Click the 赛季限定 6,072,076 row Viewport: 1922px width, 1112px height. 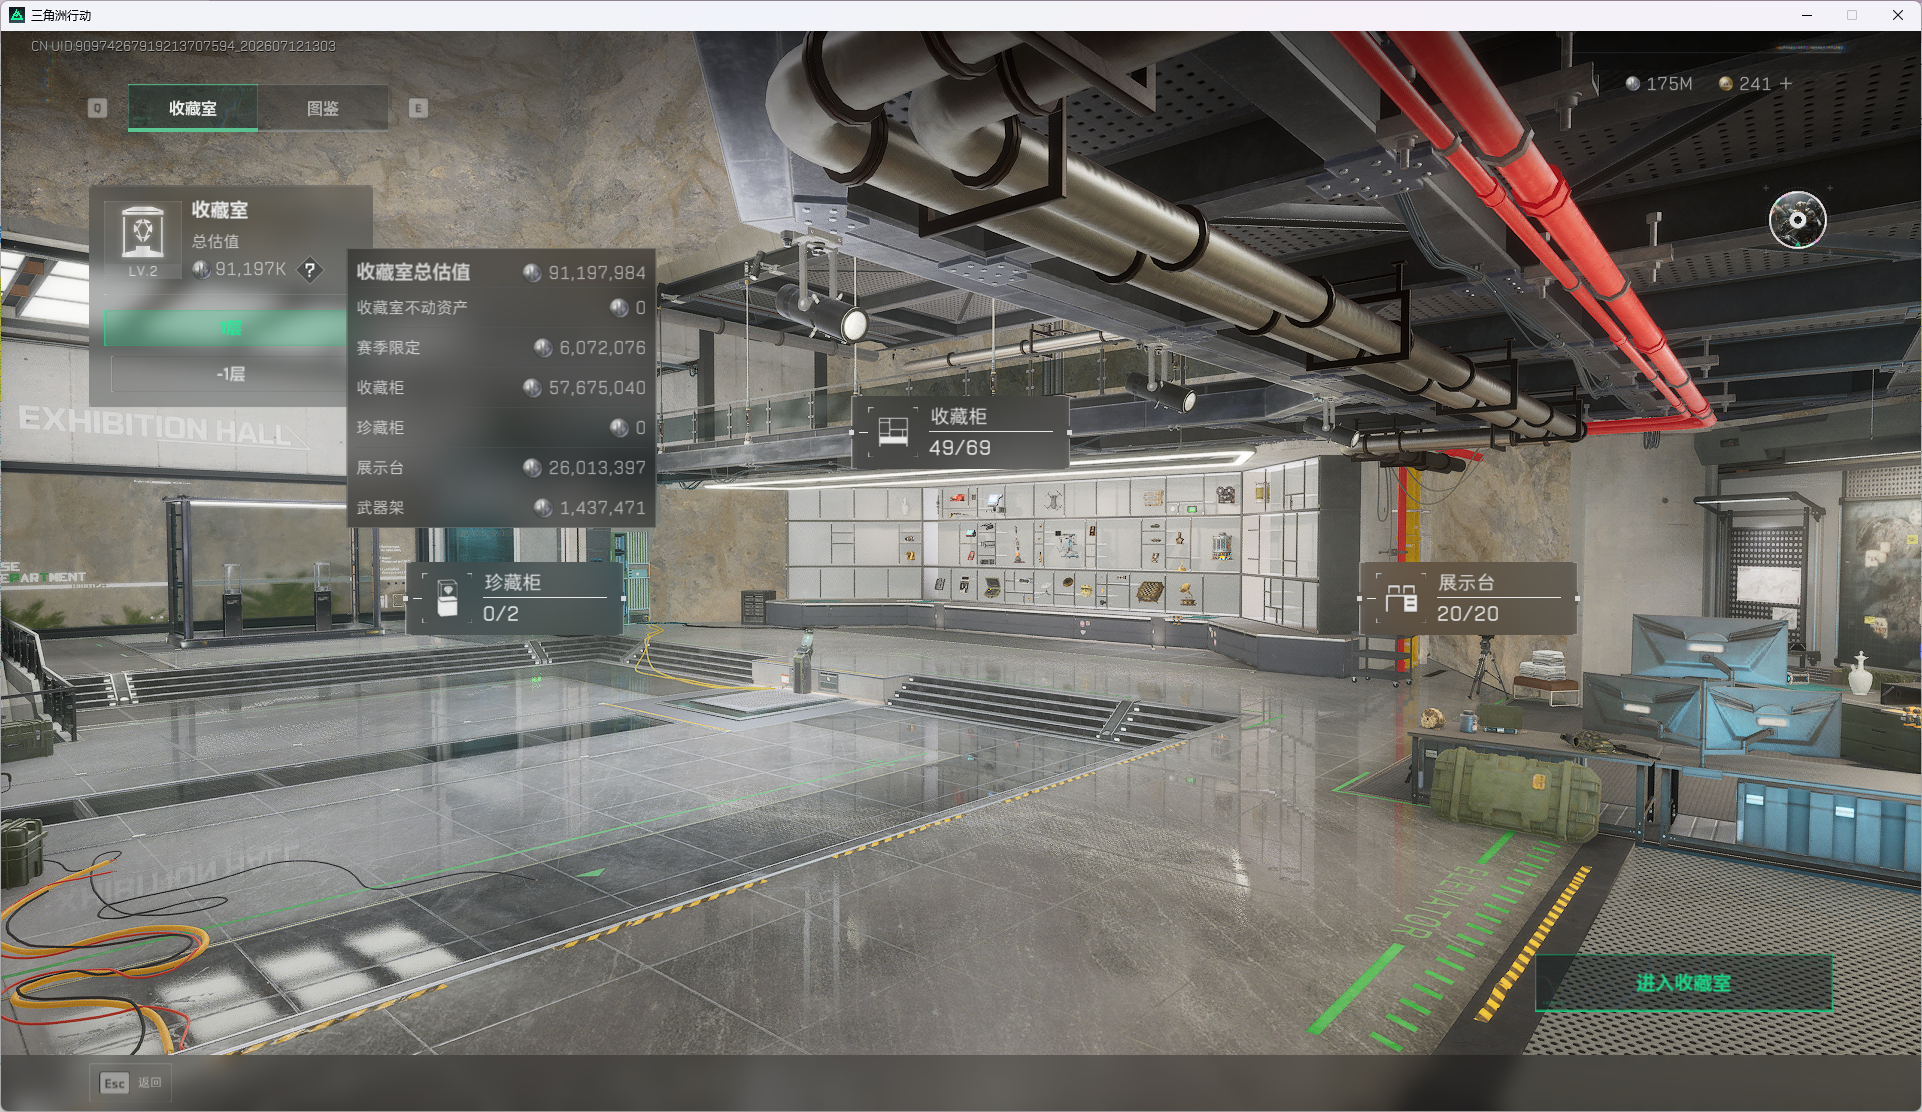(x=501, y=348)
